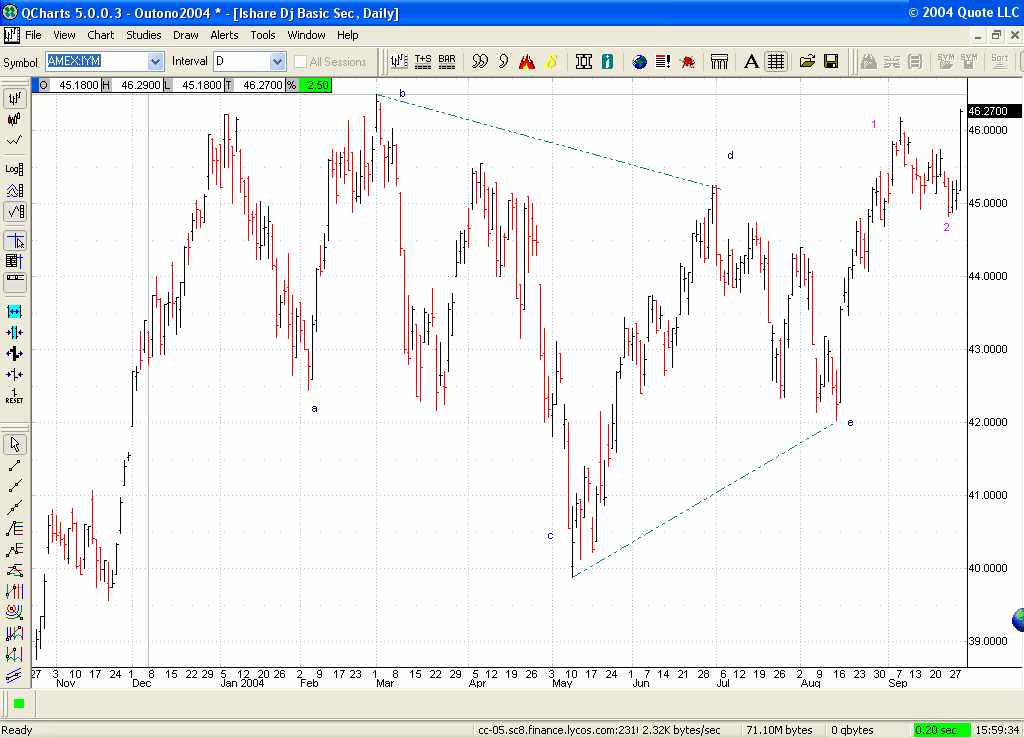Open the Draw menu

click(x=185, y=35)
